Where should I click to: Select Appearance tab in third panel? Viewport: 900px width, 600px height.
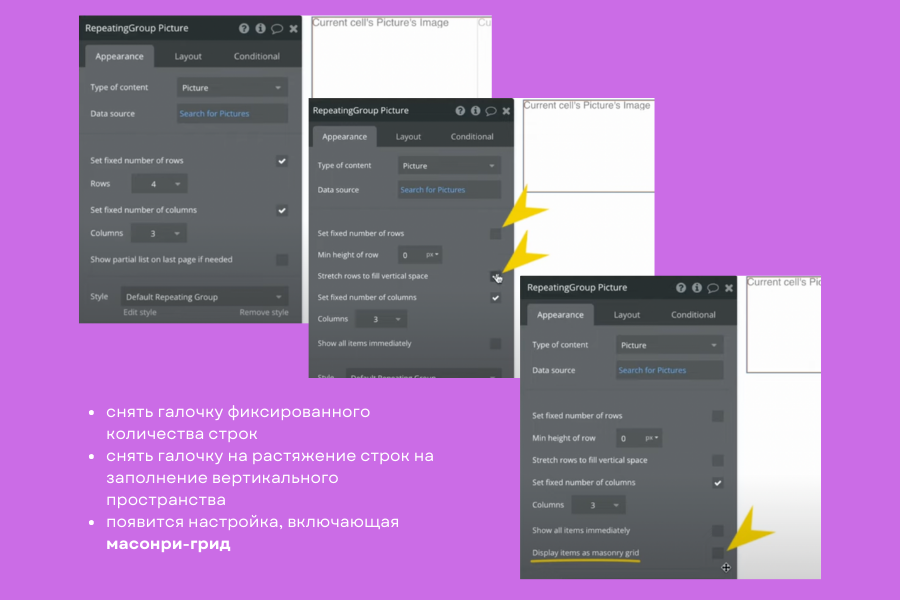pyautogui.click(x=560, y=315)
